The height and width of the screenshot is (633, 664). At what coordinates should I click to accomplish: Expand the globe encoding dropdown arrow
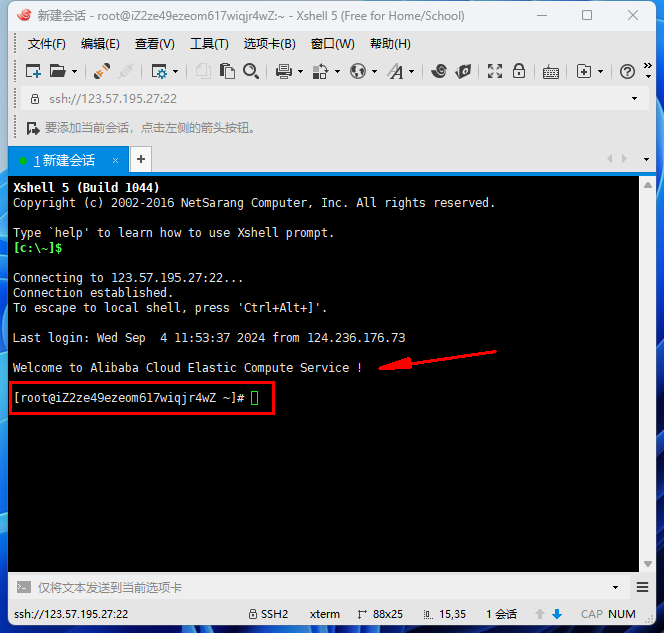[x=374, y=72]
